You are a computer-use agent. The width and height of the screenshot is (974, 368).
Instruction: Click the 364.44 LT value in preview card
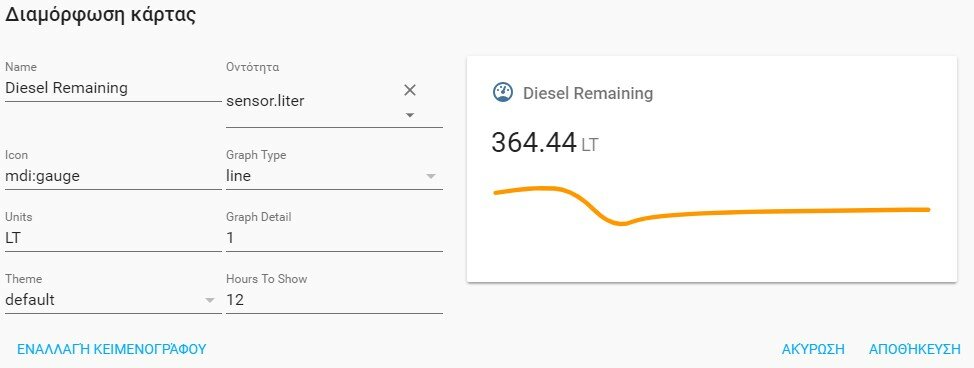545,143
